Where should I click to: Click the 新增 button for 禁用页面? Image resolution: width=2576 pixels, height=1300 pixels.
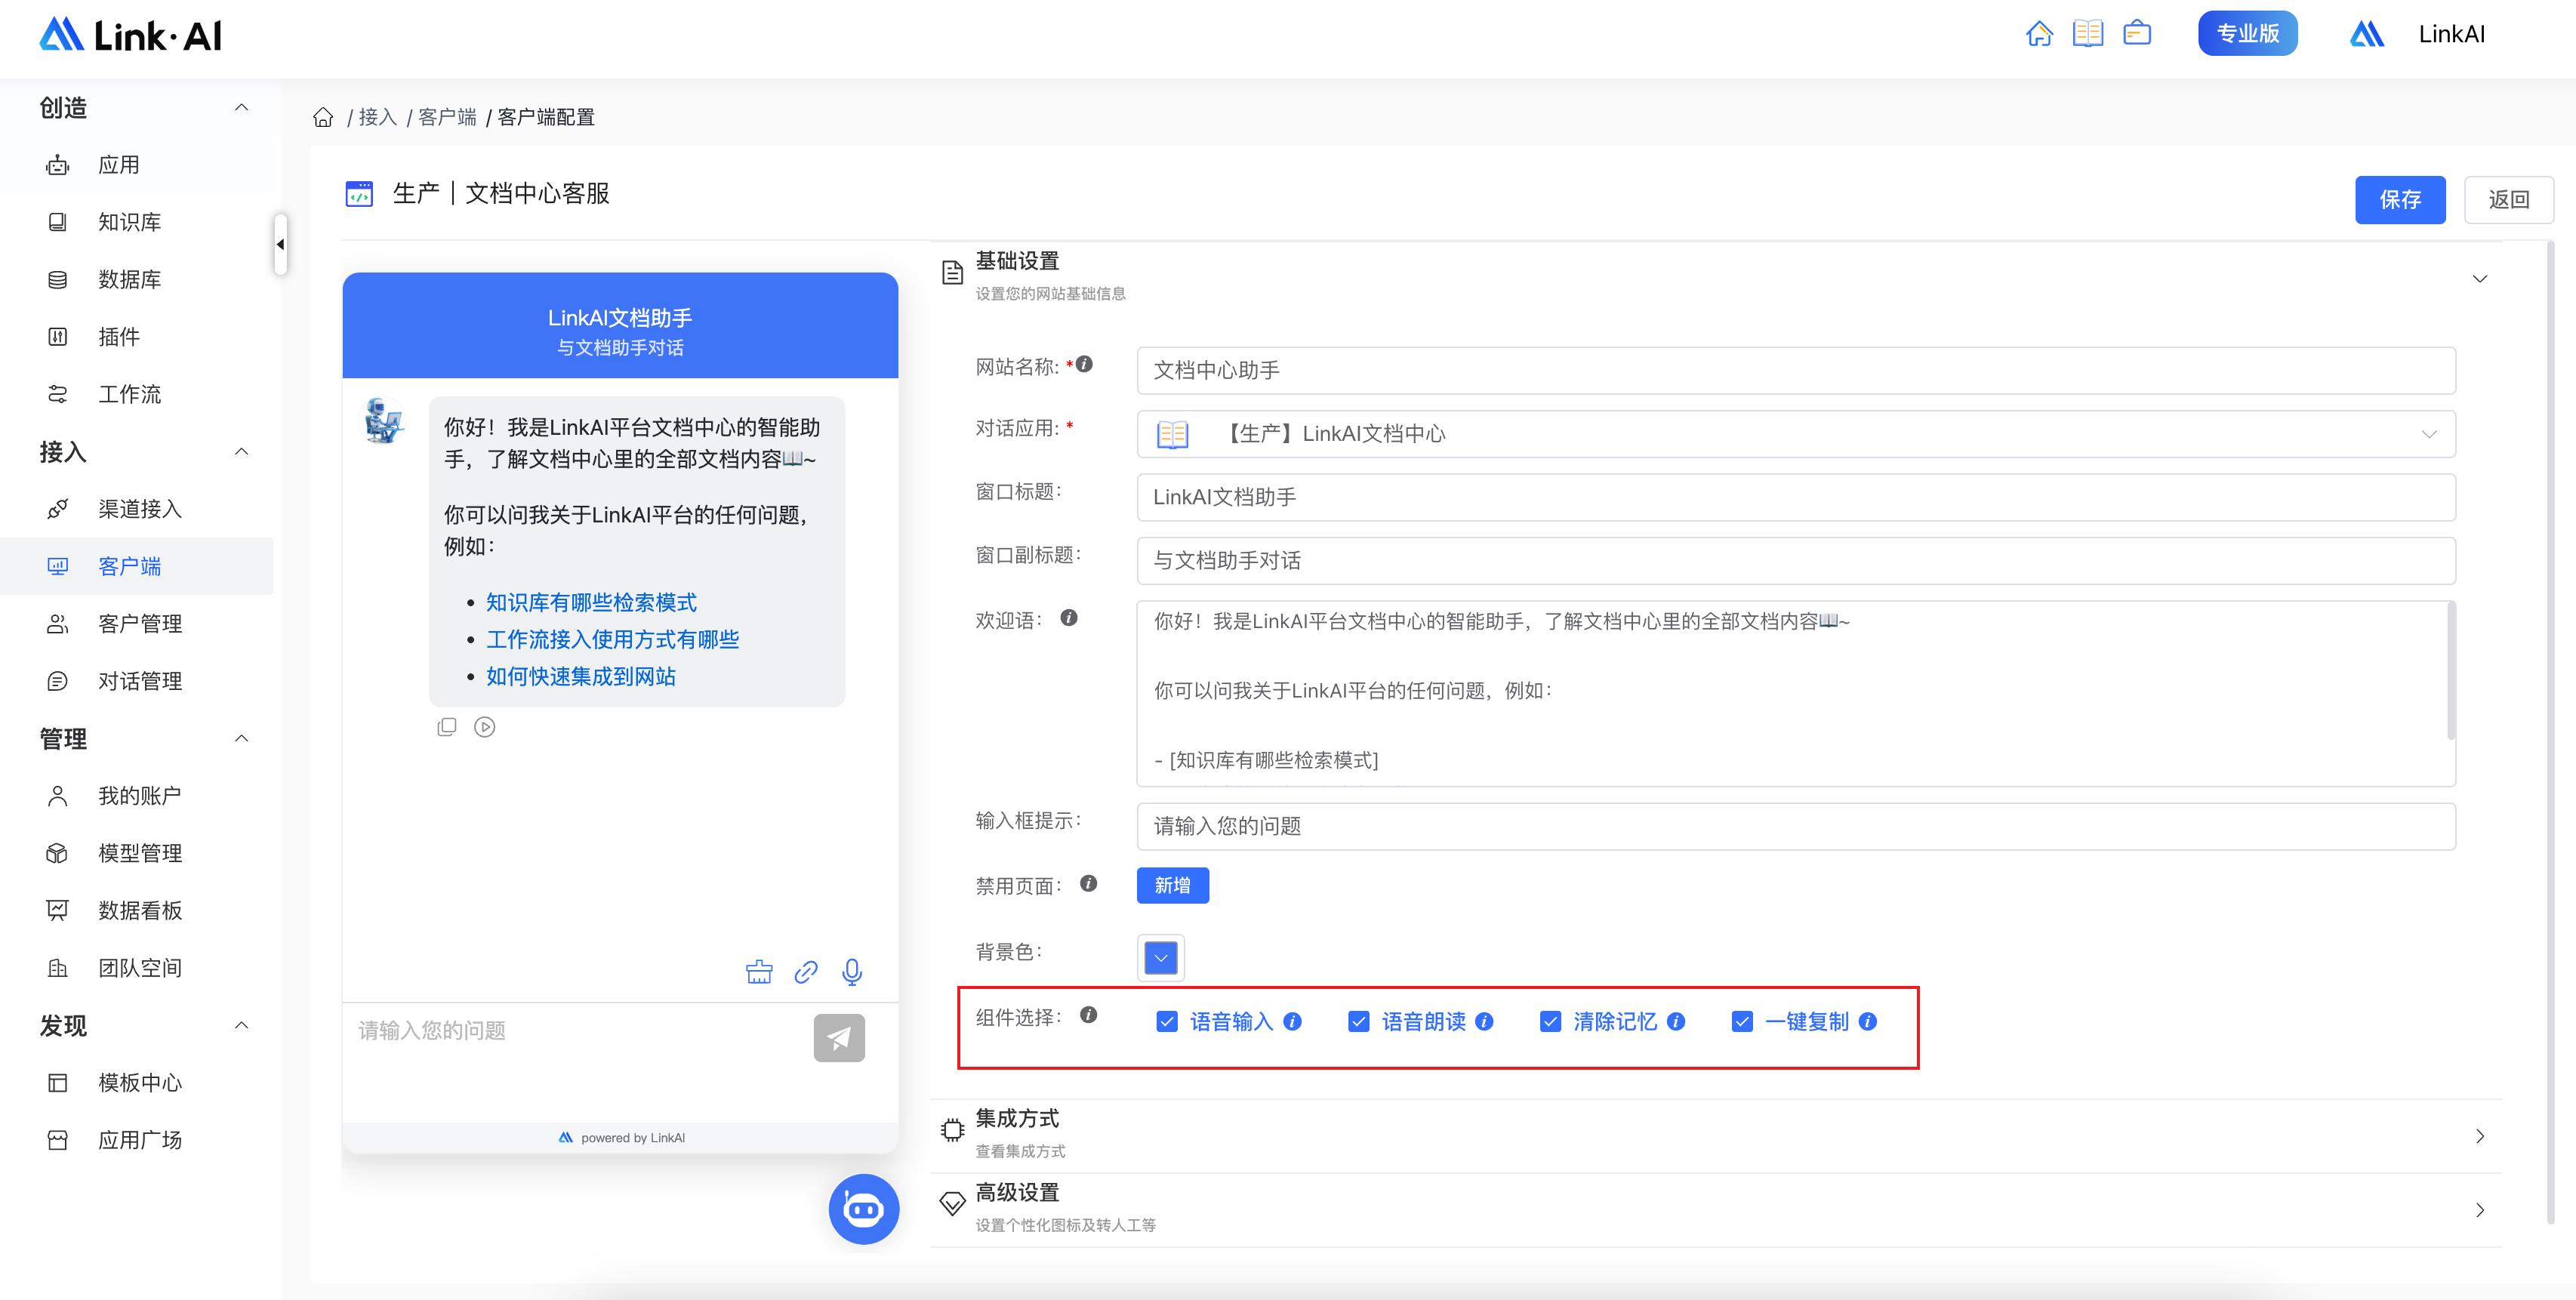tap(1173, 885)
